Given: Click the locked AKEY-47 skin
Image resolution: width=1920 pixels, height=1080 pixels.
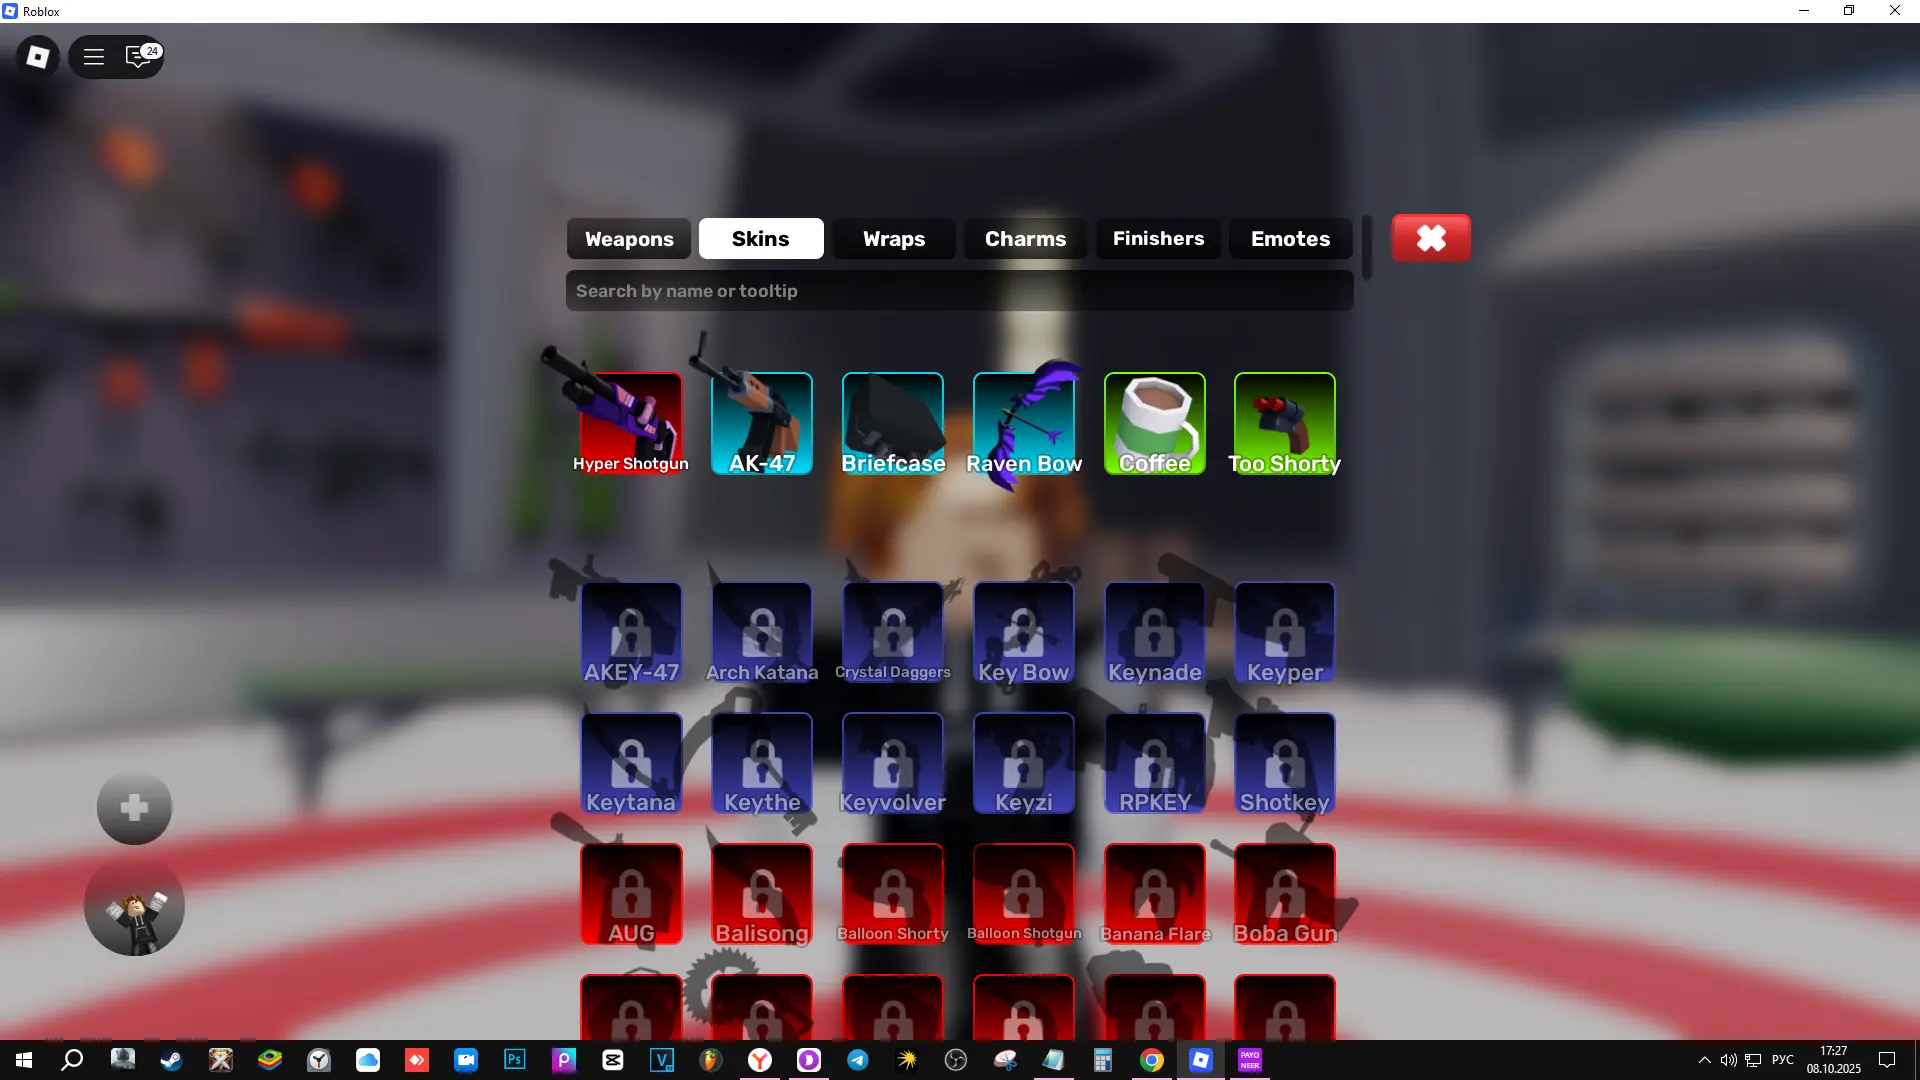Looking at the screenshot, I should click(631, 634).
